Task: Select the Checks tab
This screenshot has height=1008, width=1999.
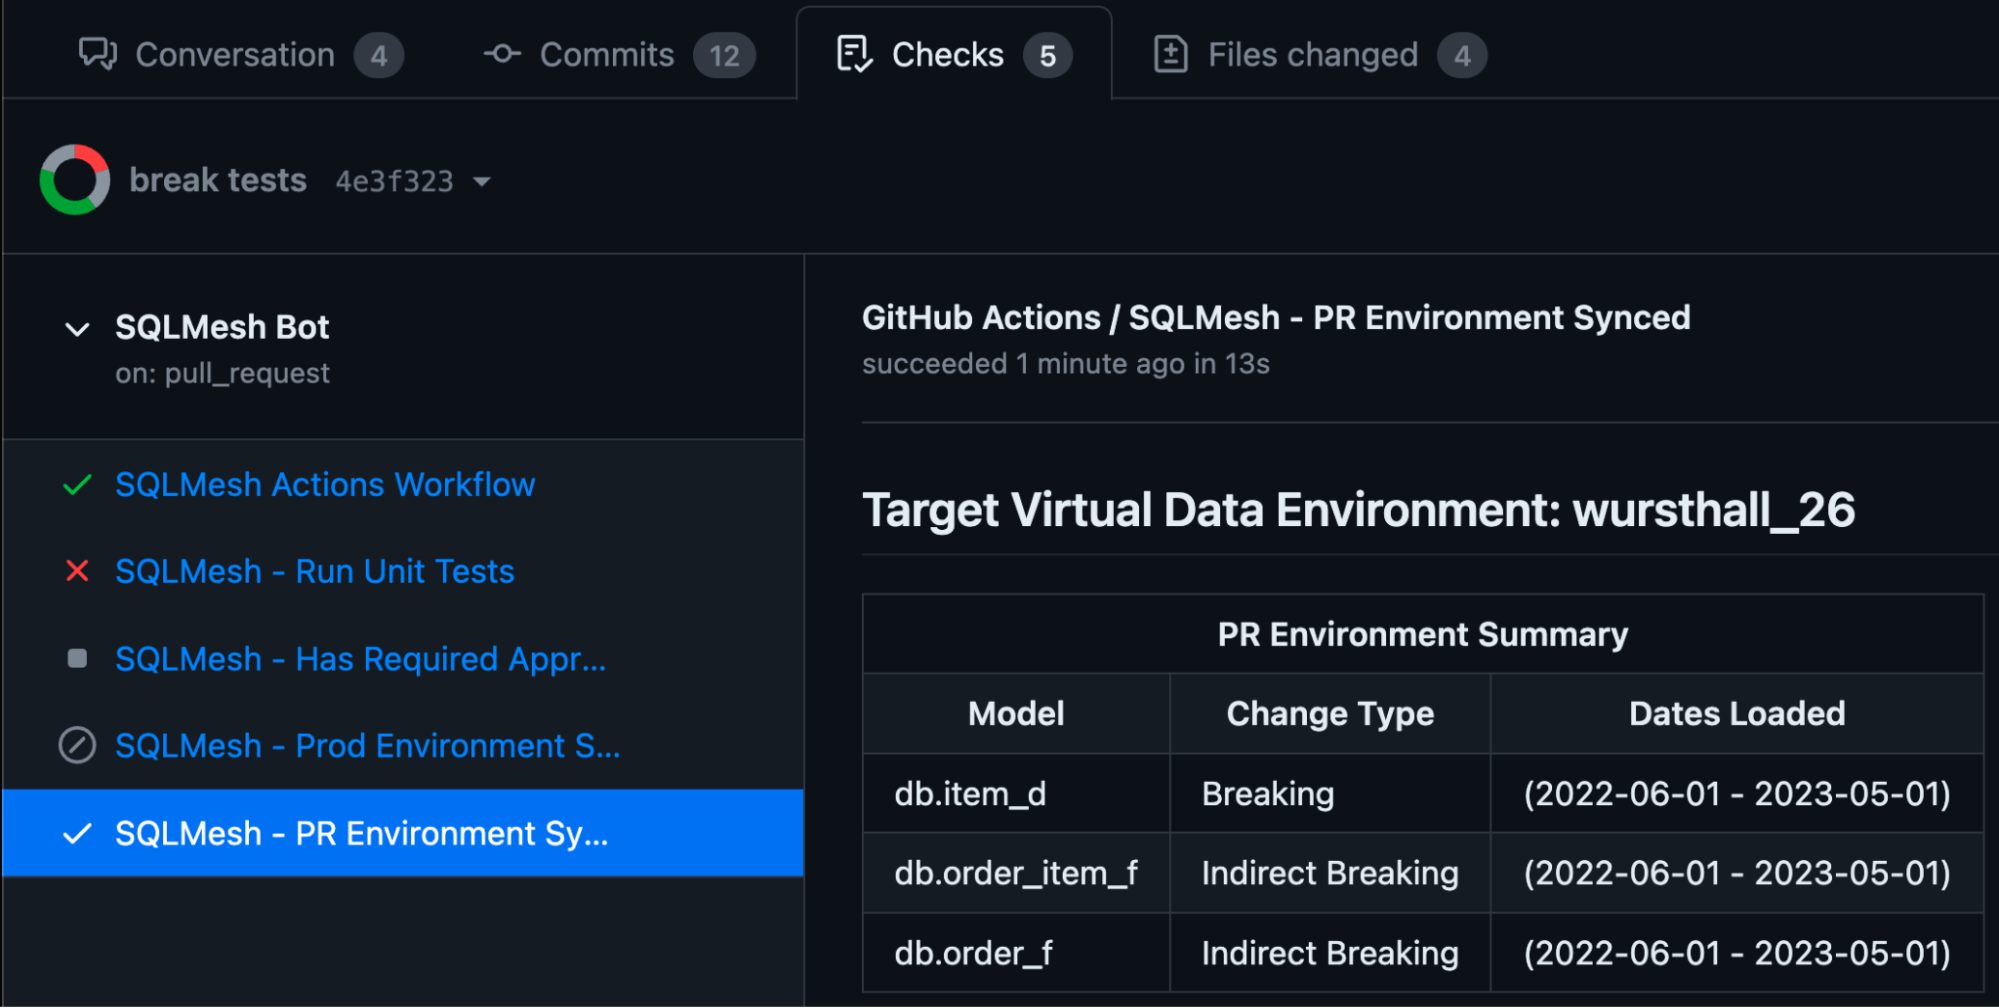Action: (954, 55)
